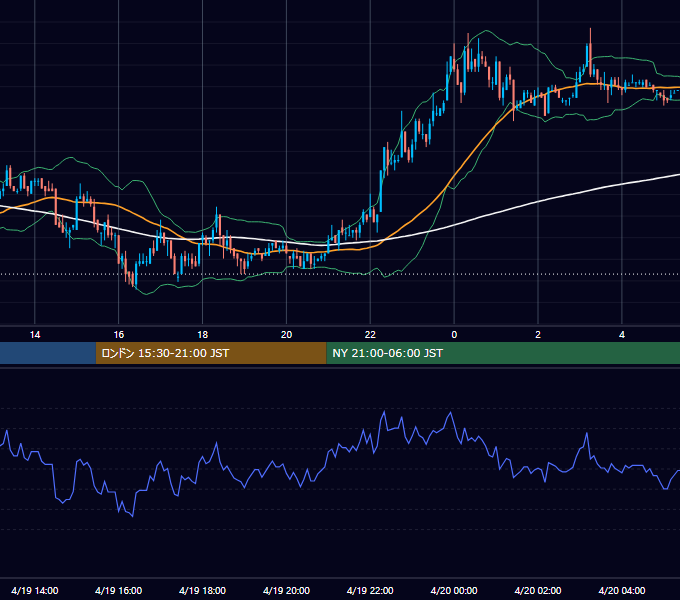The image size is (680, 600).
Task: Click the '4/20 00:00' time label
Action: point(454,590)
